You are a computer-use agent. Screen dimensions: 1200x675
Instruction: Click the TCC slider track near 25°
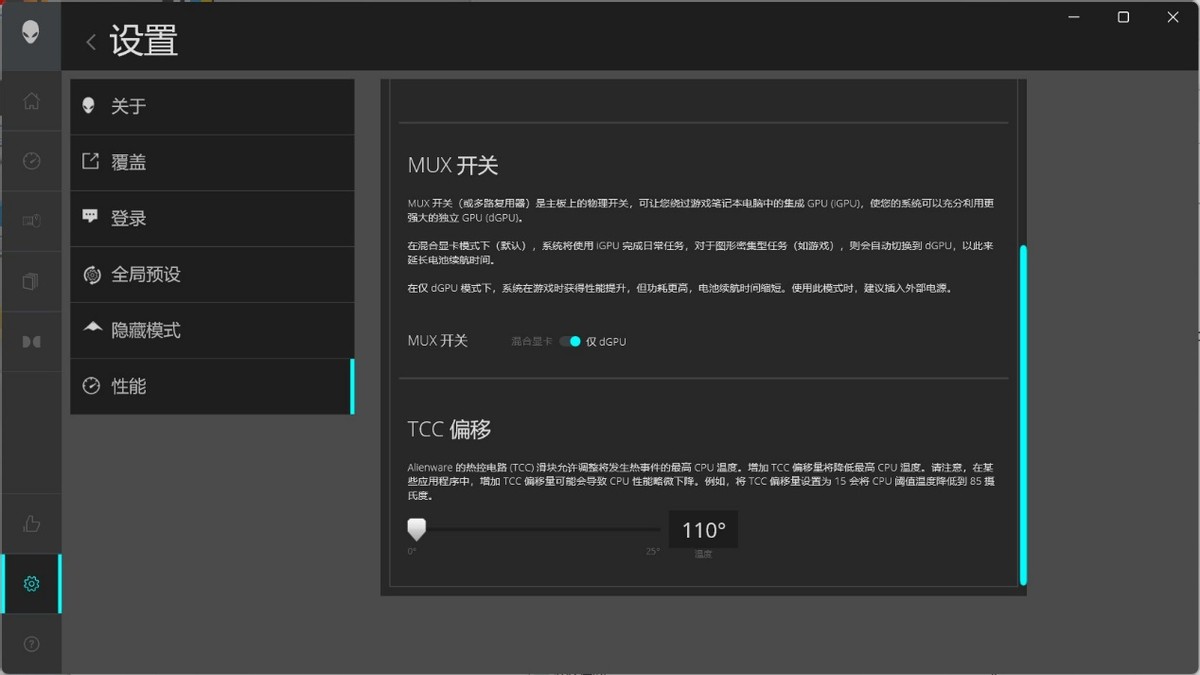click(650, 529)
